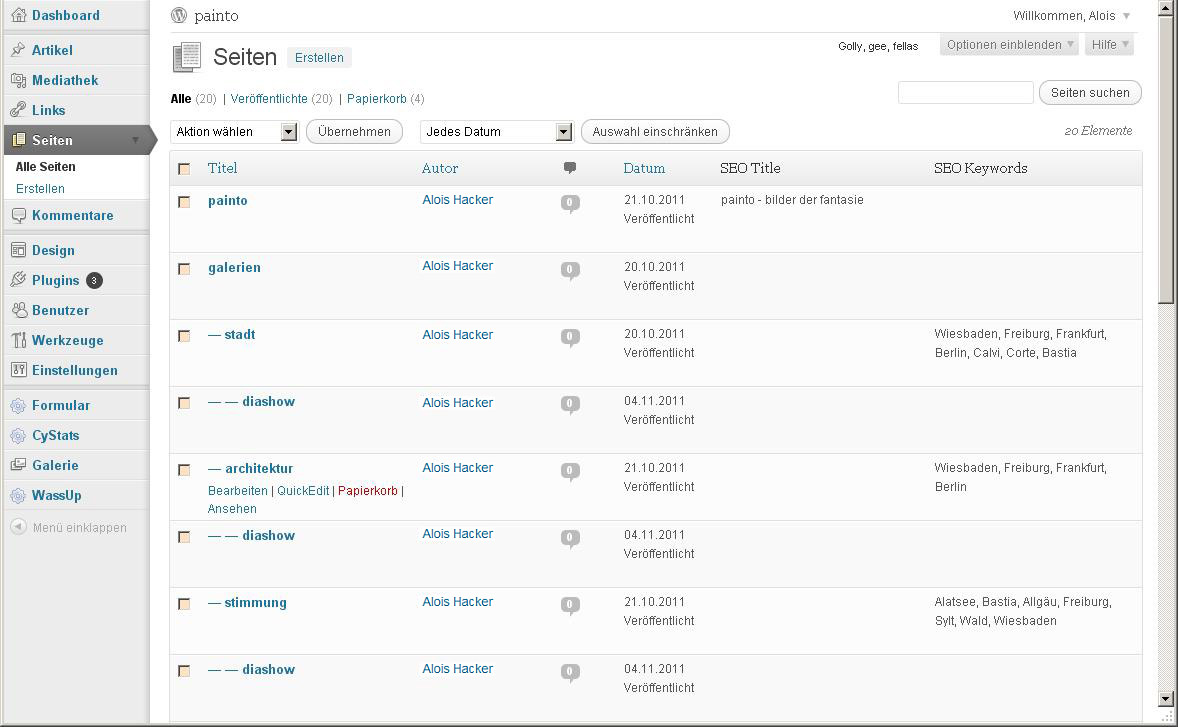Check the box for the galerien page

(x=184, y=269)
